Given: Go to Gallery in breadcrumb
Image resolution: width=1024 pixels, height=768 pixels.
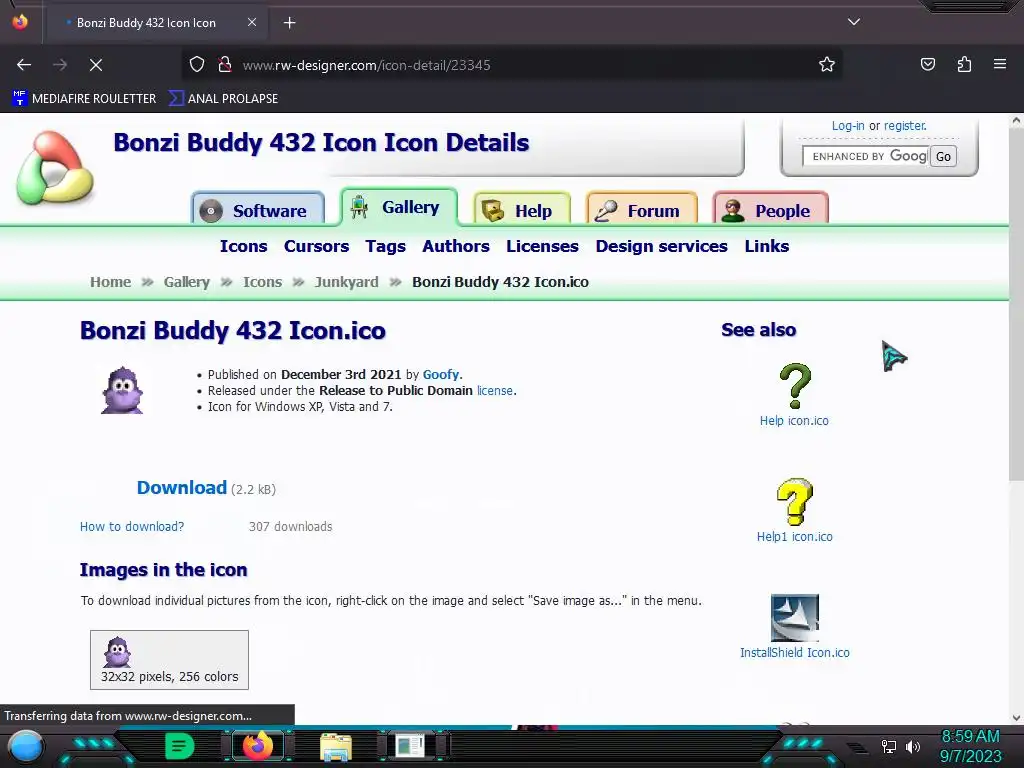Looking at the screenshot, I should tap(187, 282).
